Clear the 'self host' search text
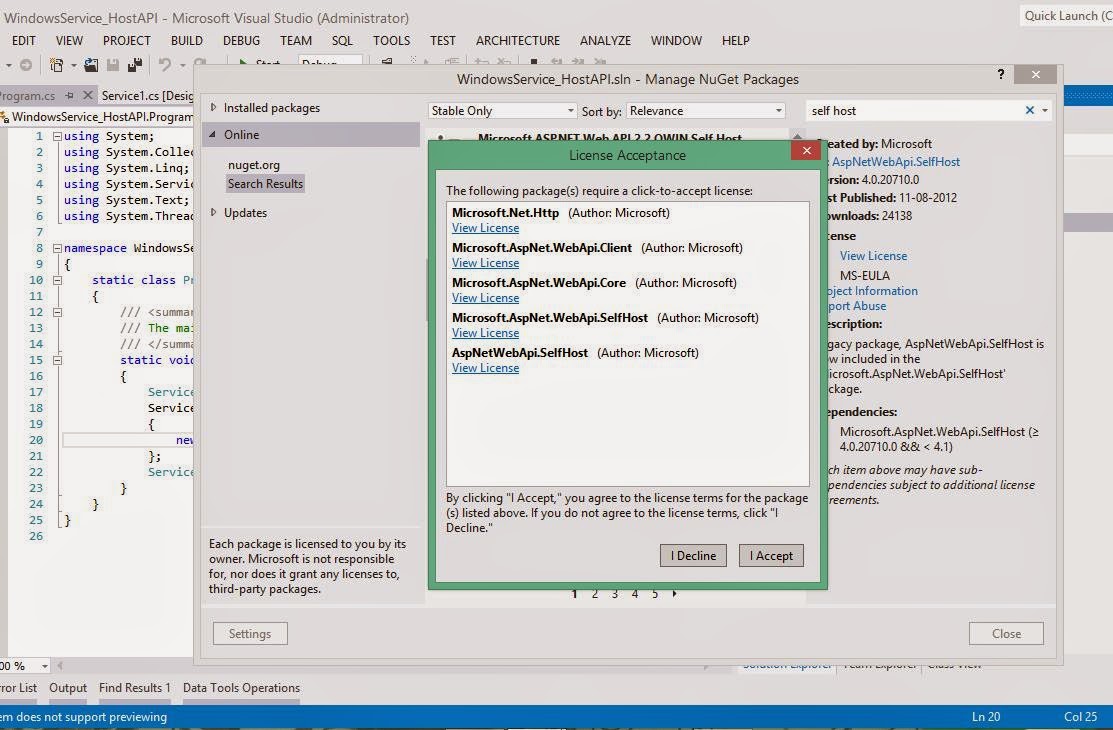The height and width of the screenshot is (730, 1113). pyautogui.click(x=1029, y=110)
